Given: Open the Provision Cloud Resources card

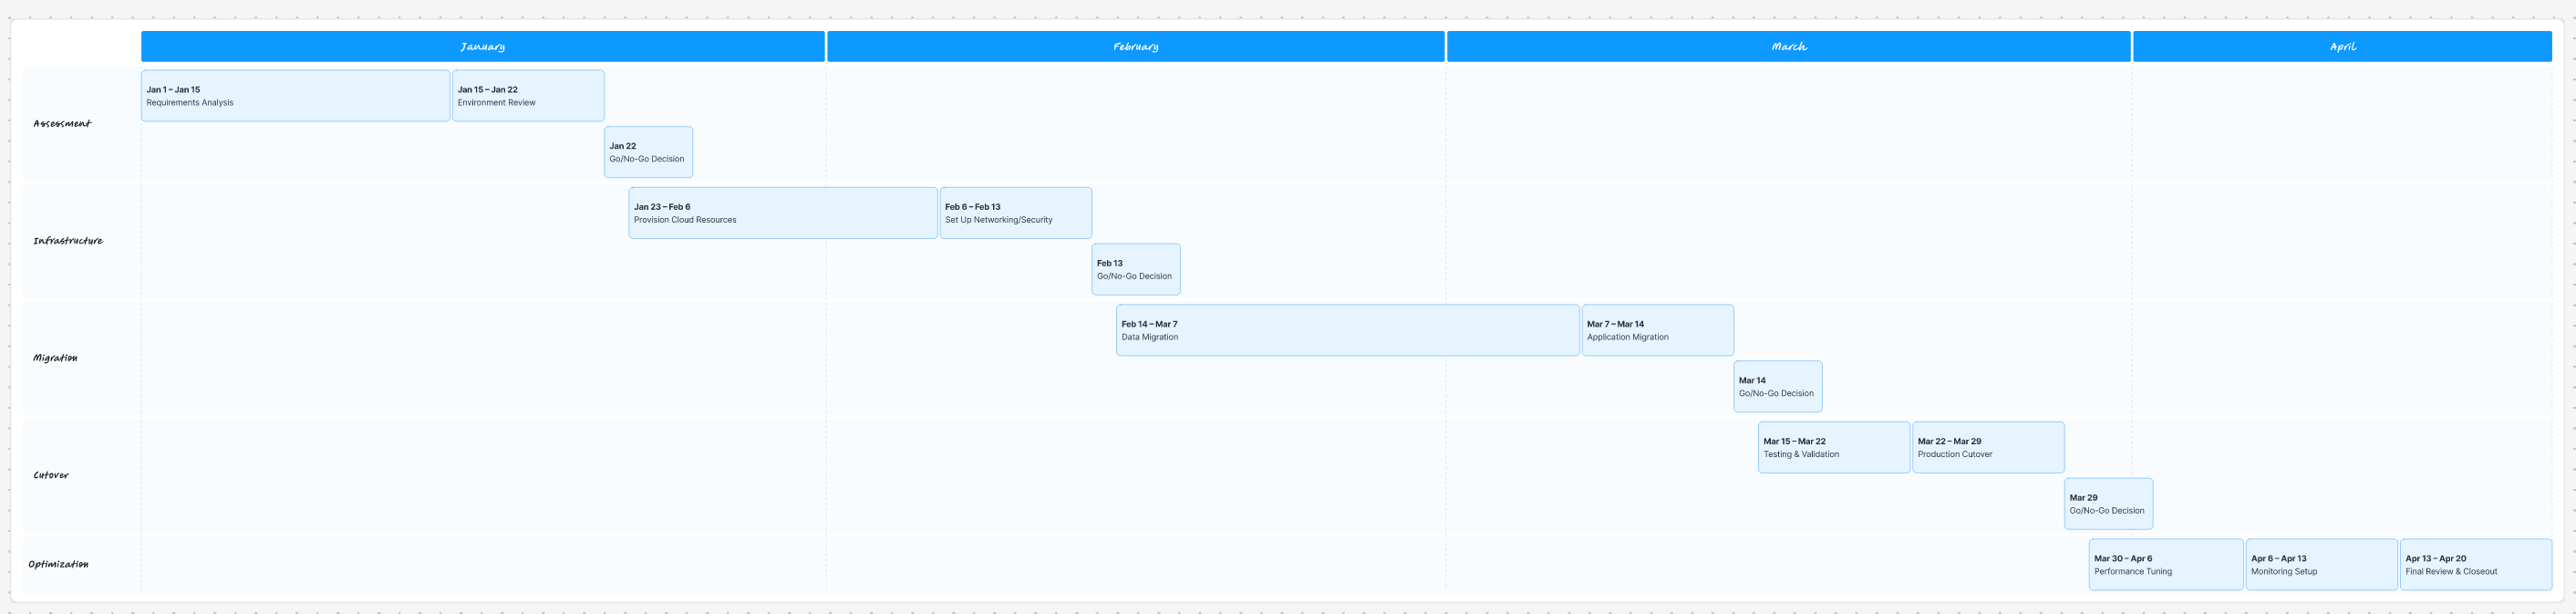Looking at the screenshot, I should (x=783, y=213).
